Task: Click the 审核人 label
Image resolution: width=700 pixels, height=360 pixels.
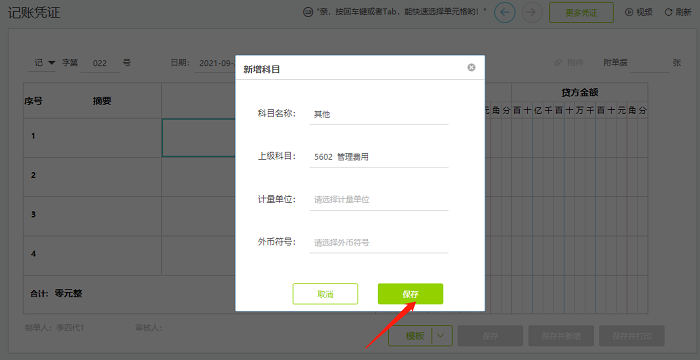Action: 149,328
